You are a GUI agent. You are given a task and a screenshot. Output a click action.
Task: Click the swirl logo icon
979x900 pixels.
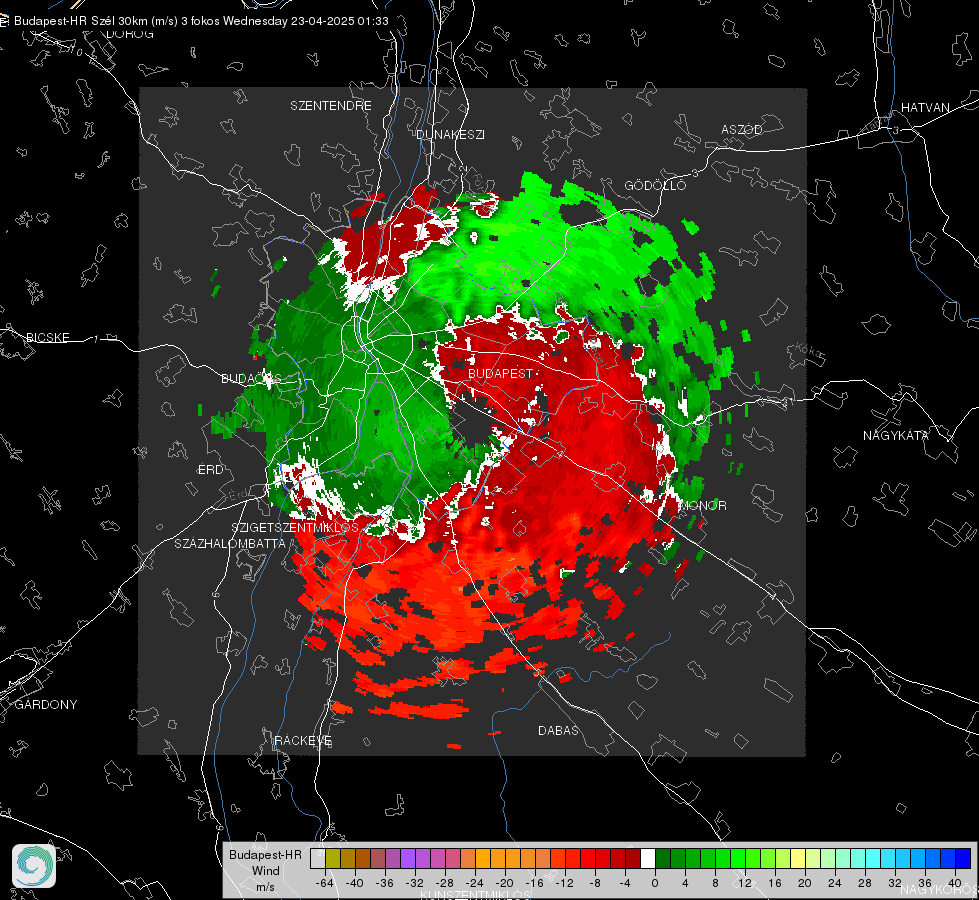tap(34, 866)
